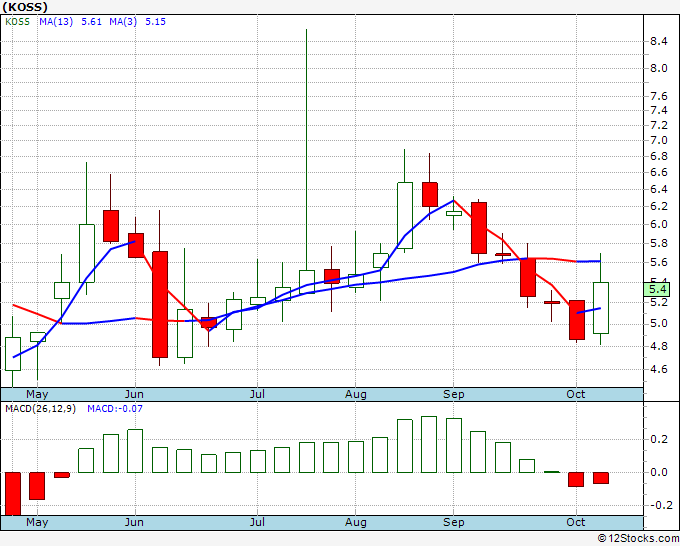This screenshot has height=546, width=680.
Task: Select the Sep label on price chart axis
Action: point(454,394)
